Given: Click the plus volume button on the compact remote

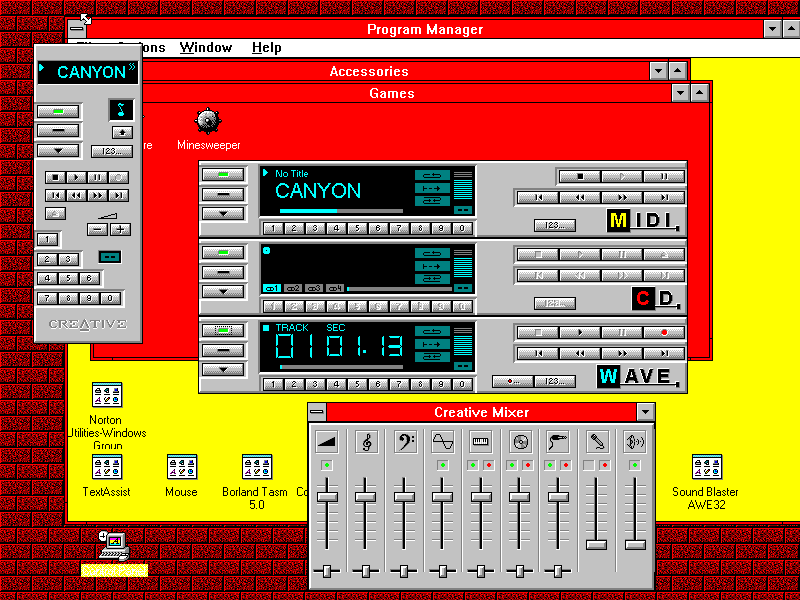Looking at the screenshot, I should click(120, 230).
